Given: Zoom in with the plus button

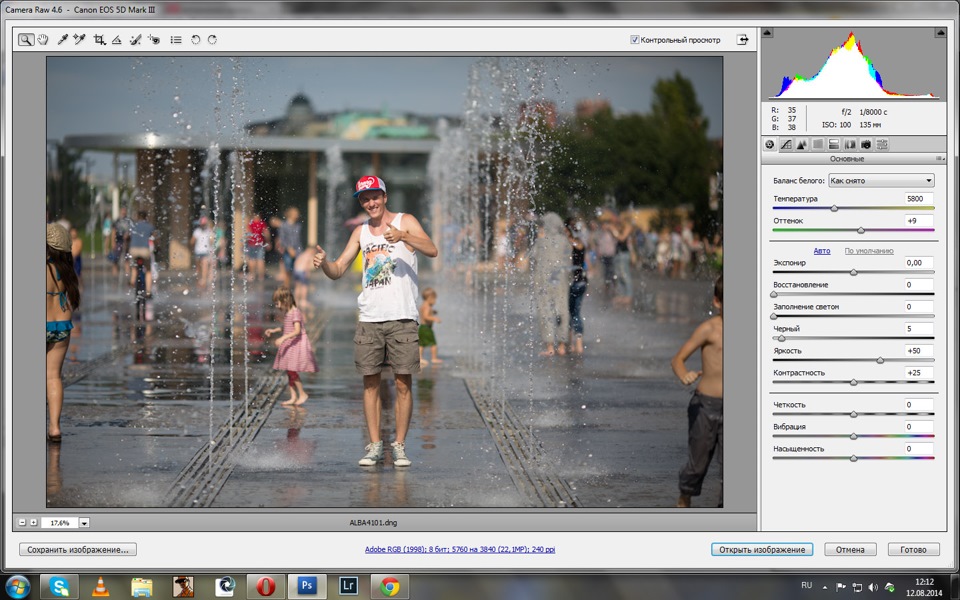Looking at the screenshot, I should (x=34, y=522).
